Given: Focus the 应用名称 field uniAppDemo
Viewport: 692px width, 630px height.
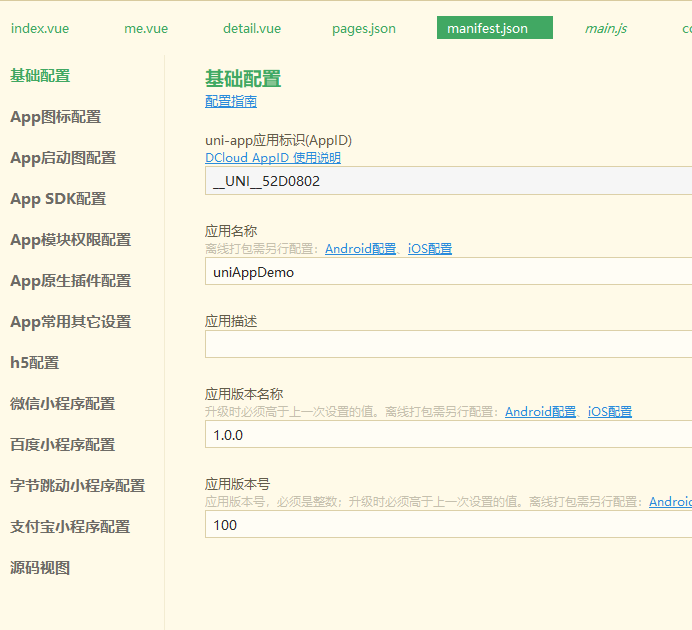Looking at the screenshot, I should (448, 271).
